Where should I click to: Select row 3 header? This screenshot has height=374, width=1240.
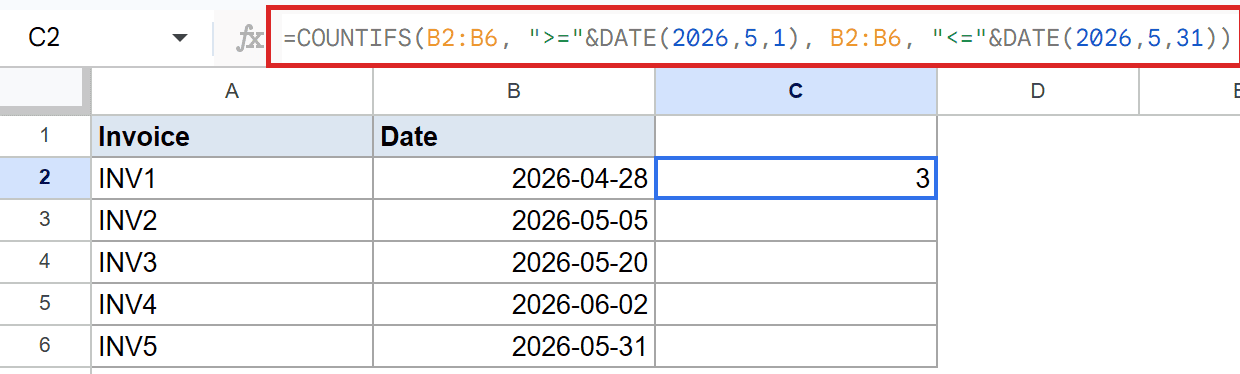(44, 220)
